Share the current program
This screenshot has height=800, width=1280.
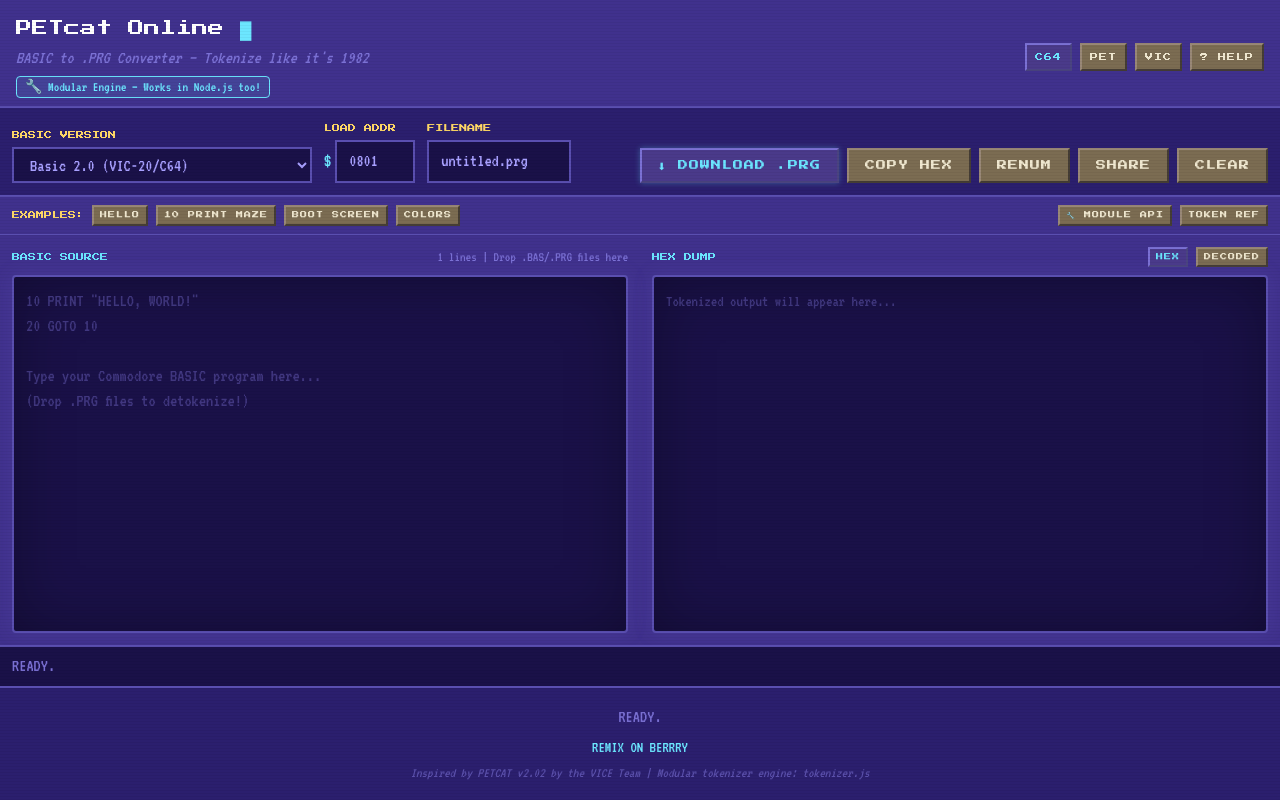click(x=1123, y=165)
